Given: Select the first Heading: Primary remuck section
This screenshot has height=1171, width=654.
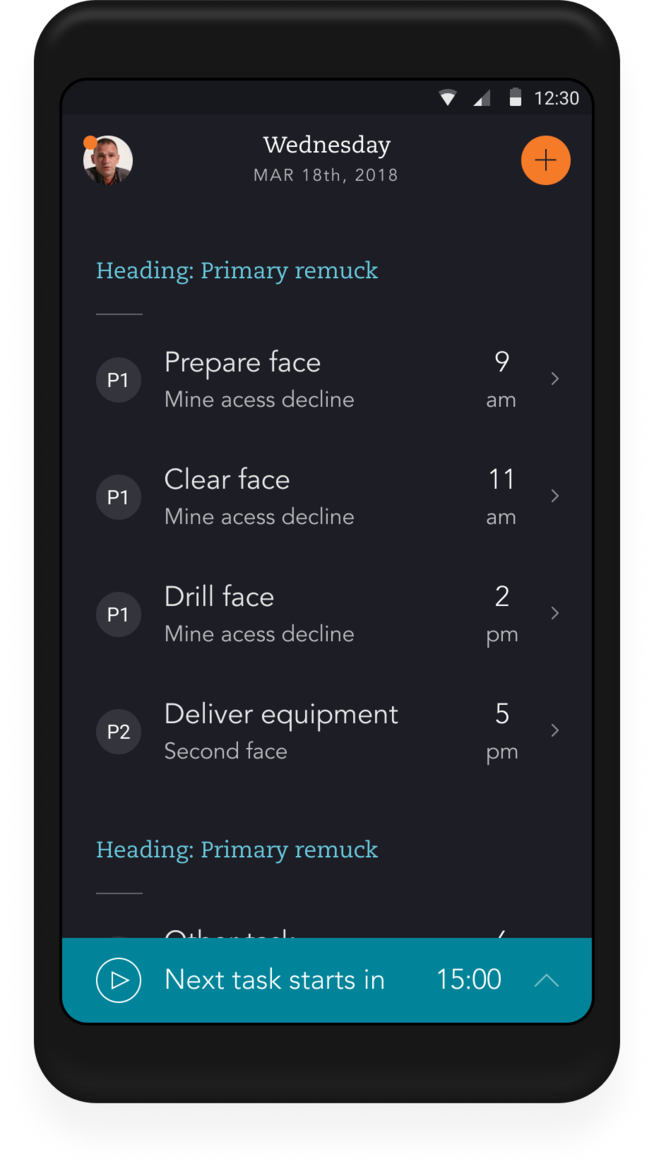Looking at the screenshot, I should tap(237, 270).
